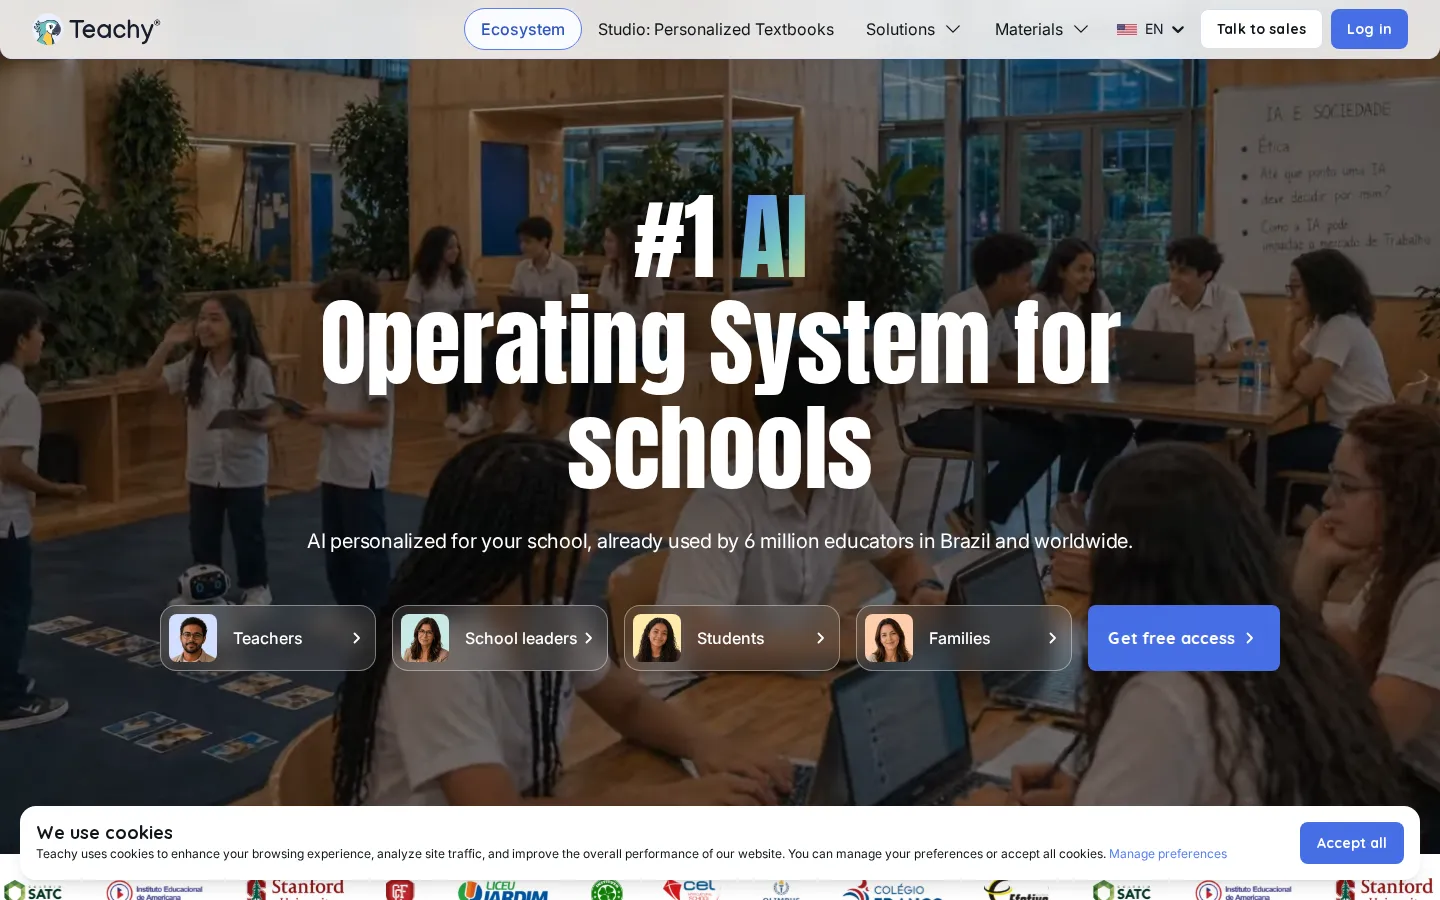Viewport: 1440px width, 900px height.
Task: Select the Families audience card
Action: [x=964, y=638]
